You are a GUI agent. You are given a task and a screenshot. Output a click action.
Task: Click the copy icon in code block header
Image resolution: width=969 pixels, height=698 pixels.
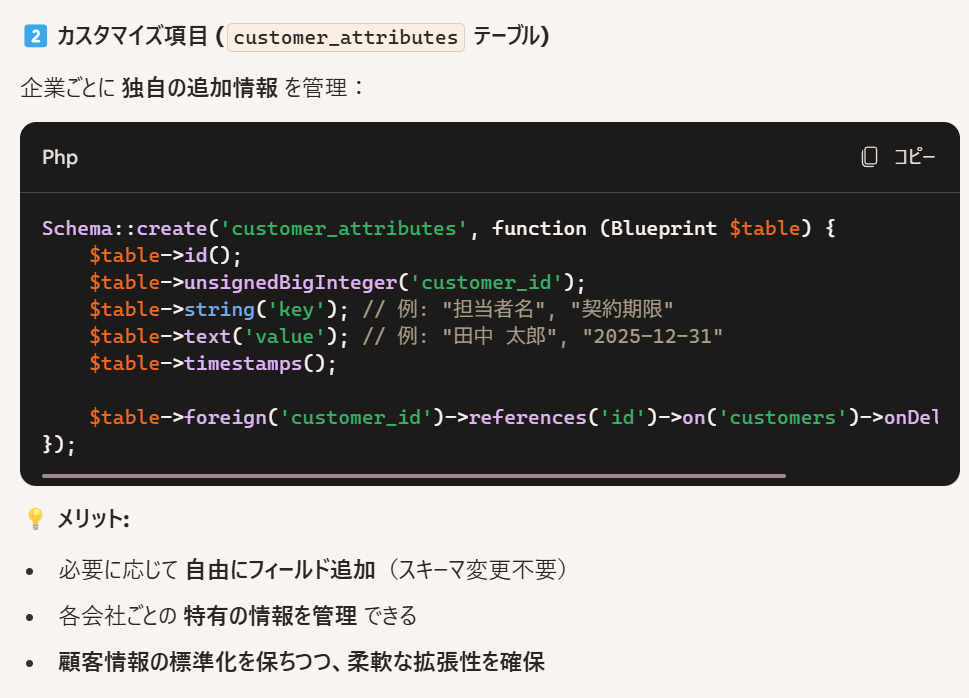tap(870, 157)
